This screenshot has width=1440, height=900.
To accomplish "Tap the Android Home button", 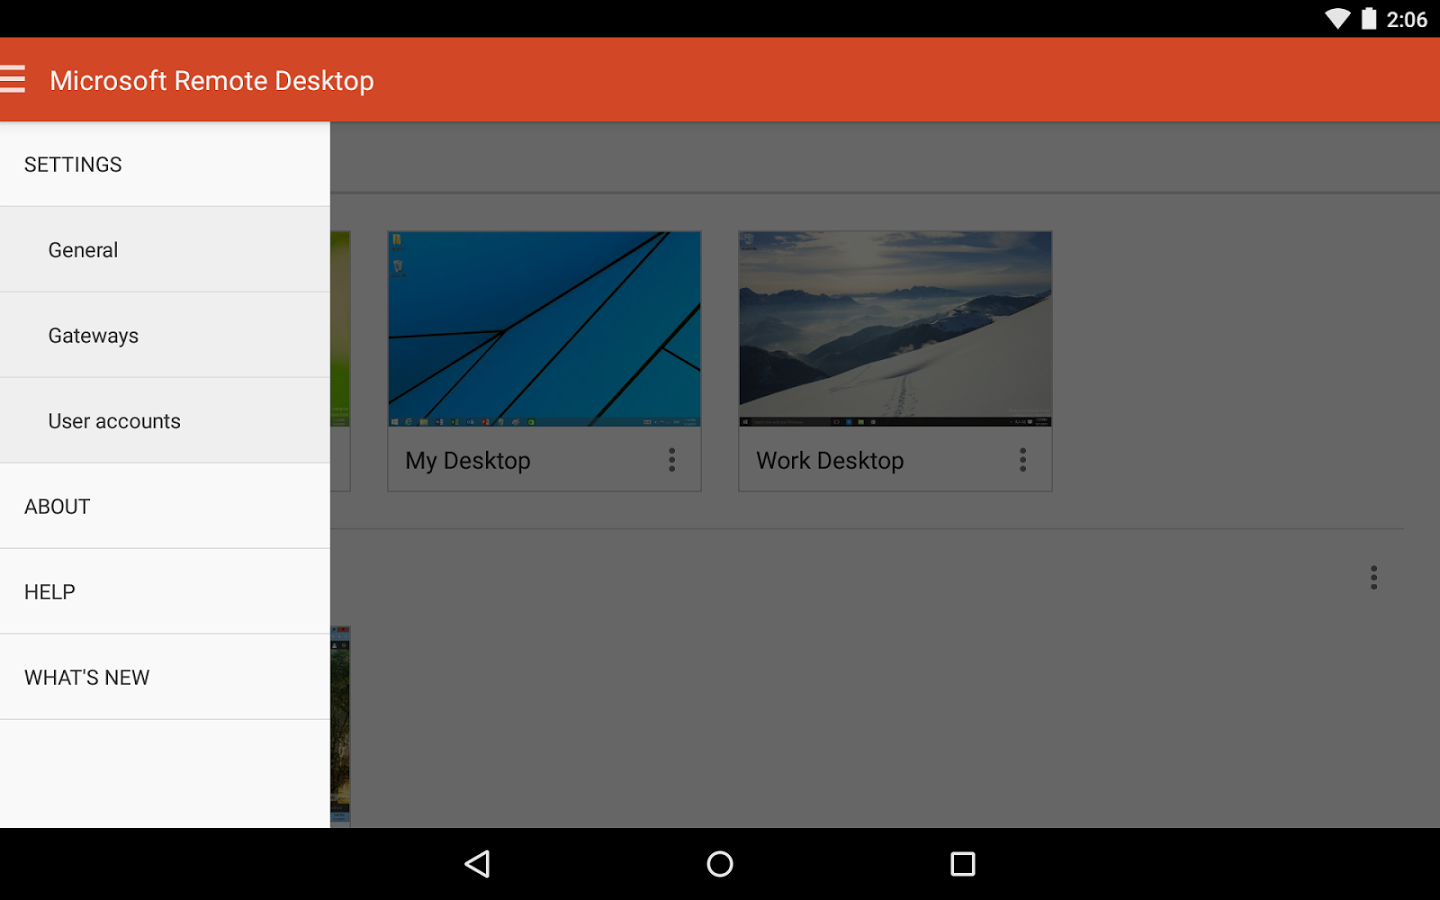I will tap(719, 863).
